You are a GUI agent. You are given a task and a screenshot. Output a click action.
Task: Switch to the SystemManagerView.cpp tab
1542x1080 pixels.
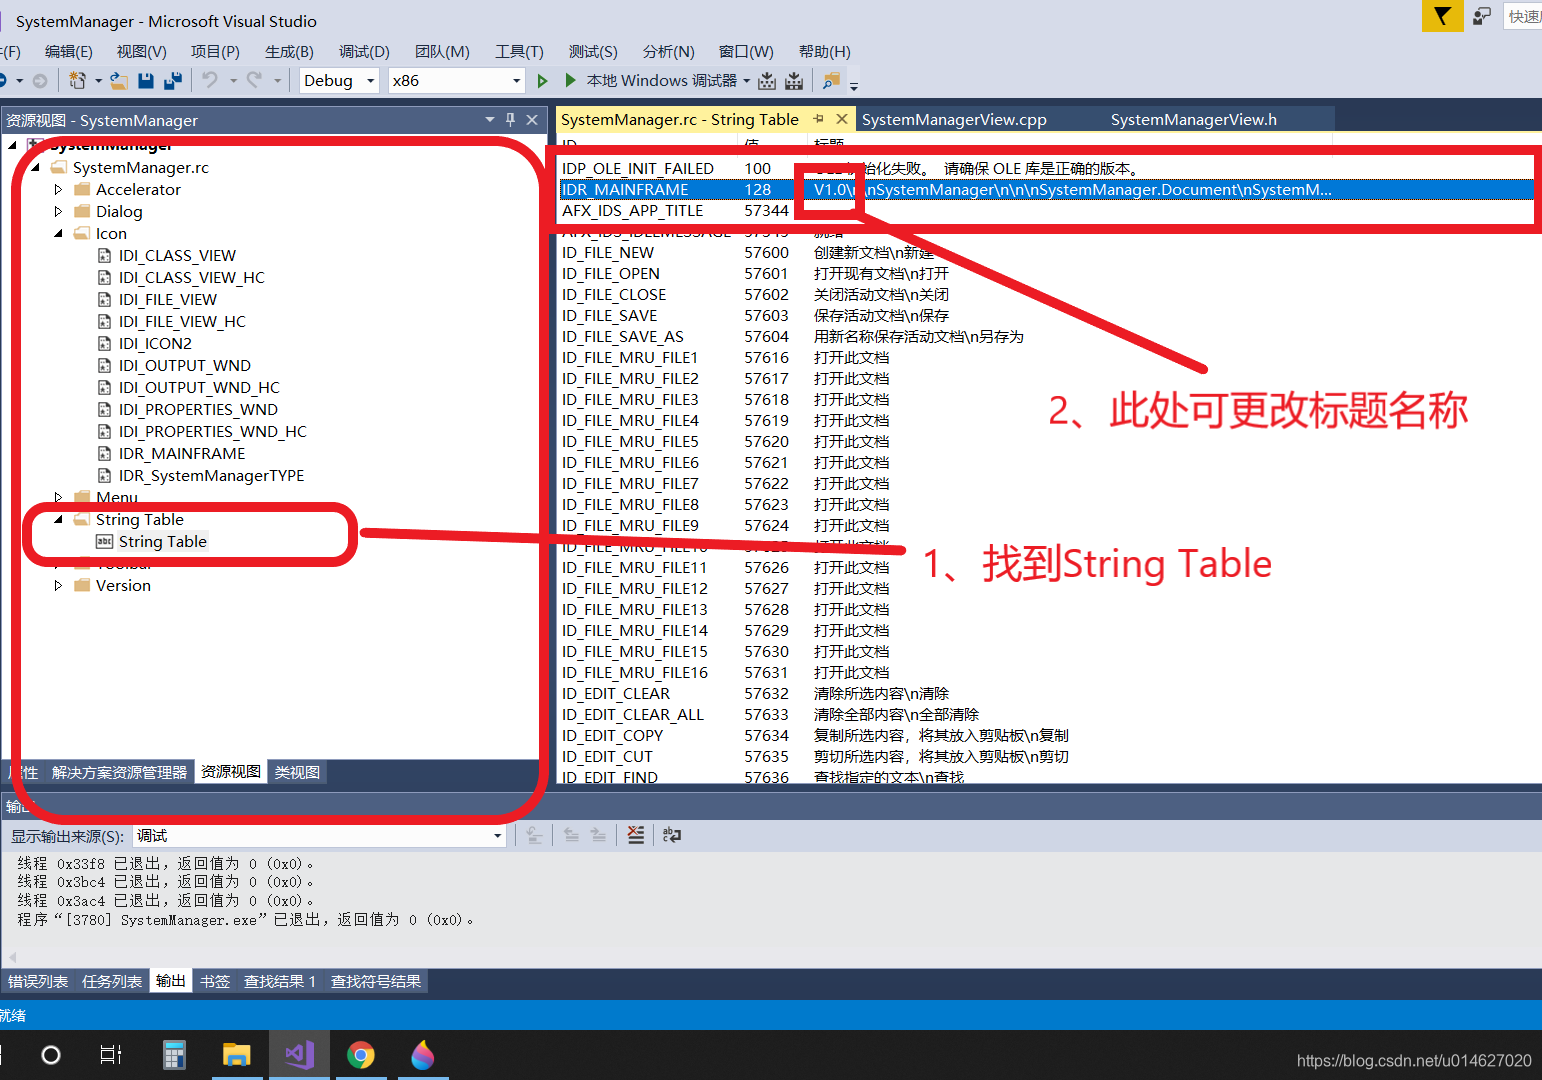point(954,119)
